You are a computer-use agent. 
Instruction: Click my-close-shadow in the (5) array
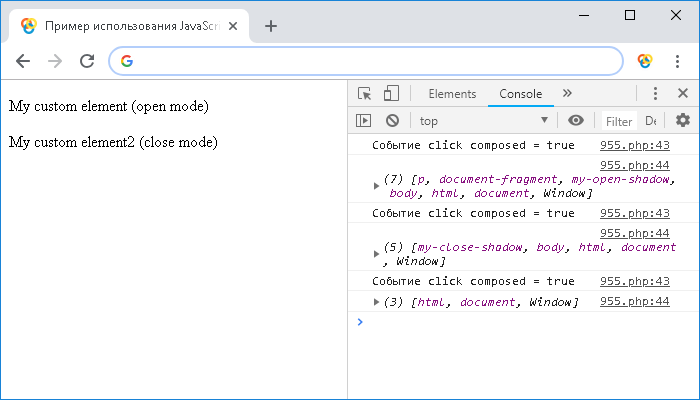470,247
